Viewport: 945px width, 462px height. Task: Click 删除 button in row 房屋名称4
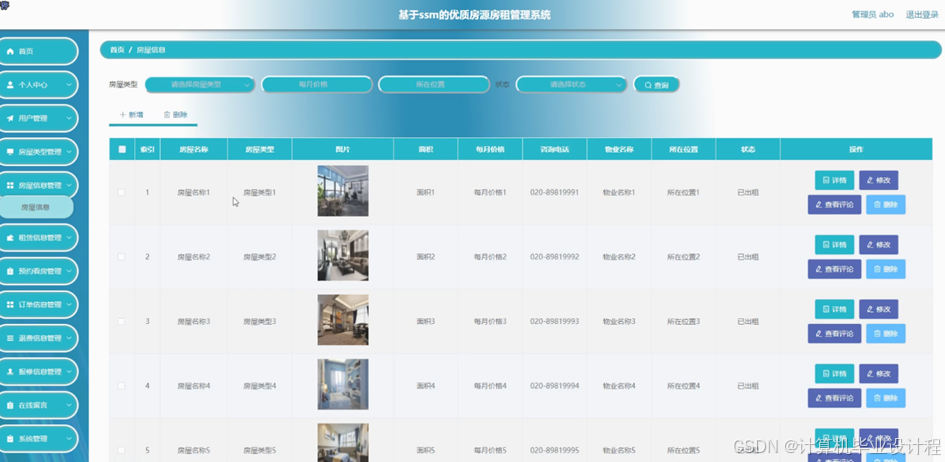885,398
